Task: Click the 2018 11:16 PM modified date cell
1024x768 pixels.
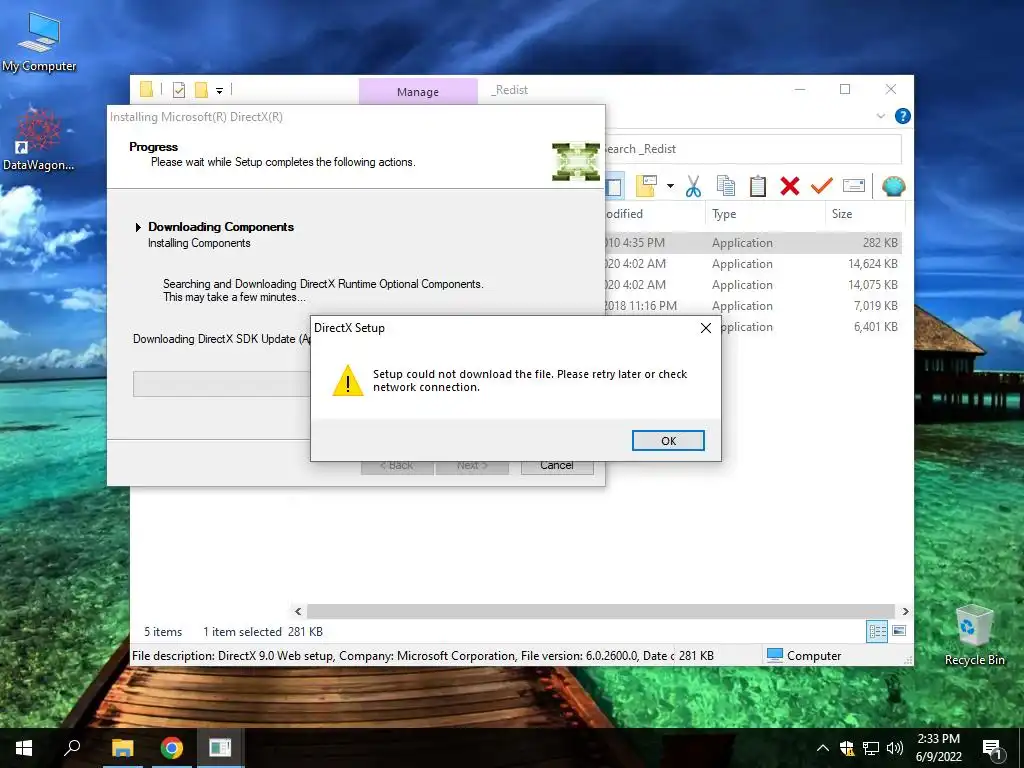Action: 641,306
